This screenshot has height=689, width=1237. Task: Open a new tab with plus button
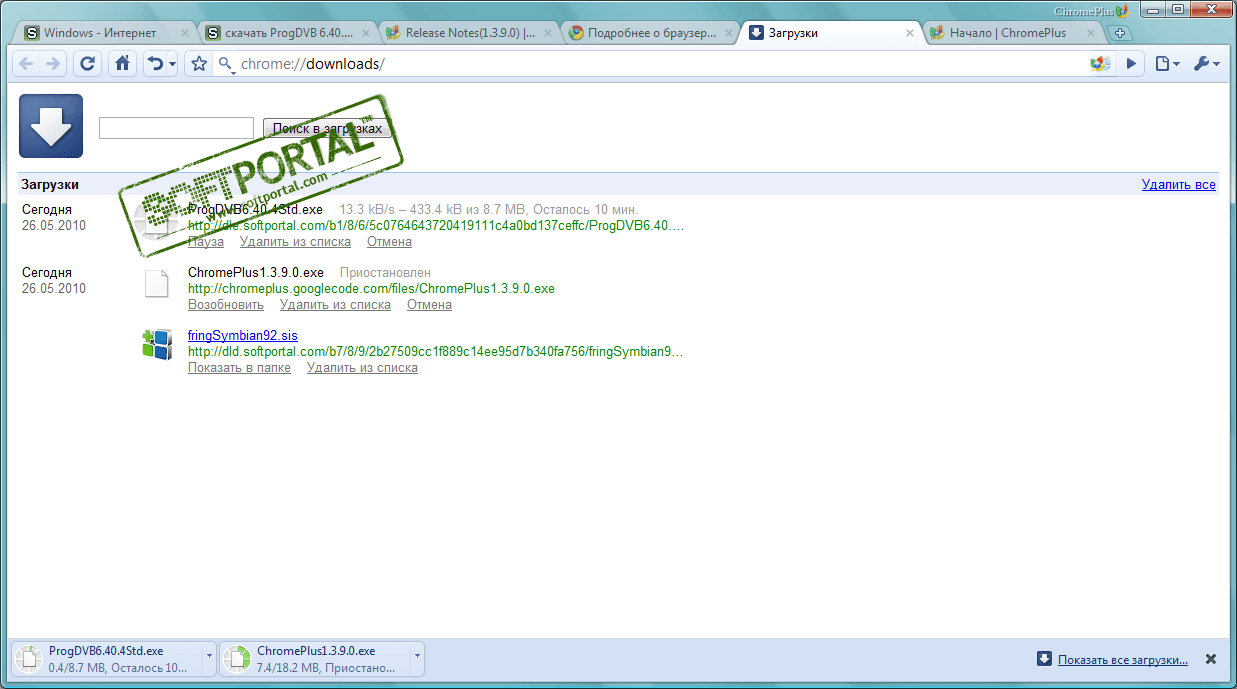click(1120, 33)
